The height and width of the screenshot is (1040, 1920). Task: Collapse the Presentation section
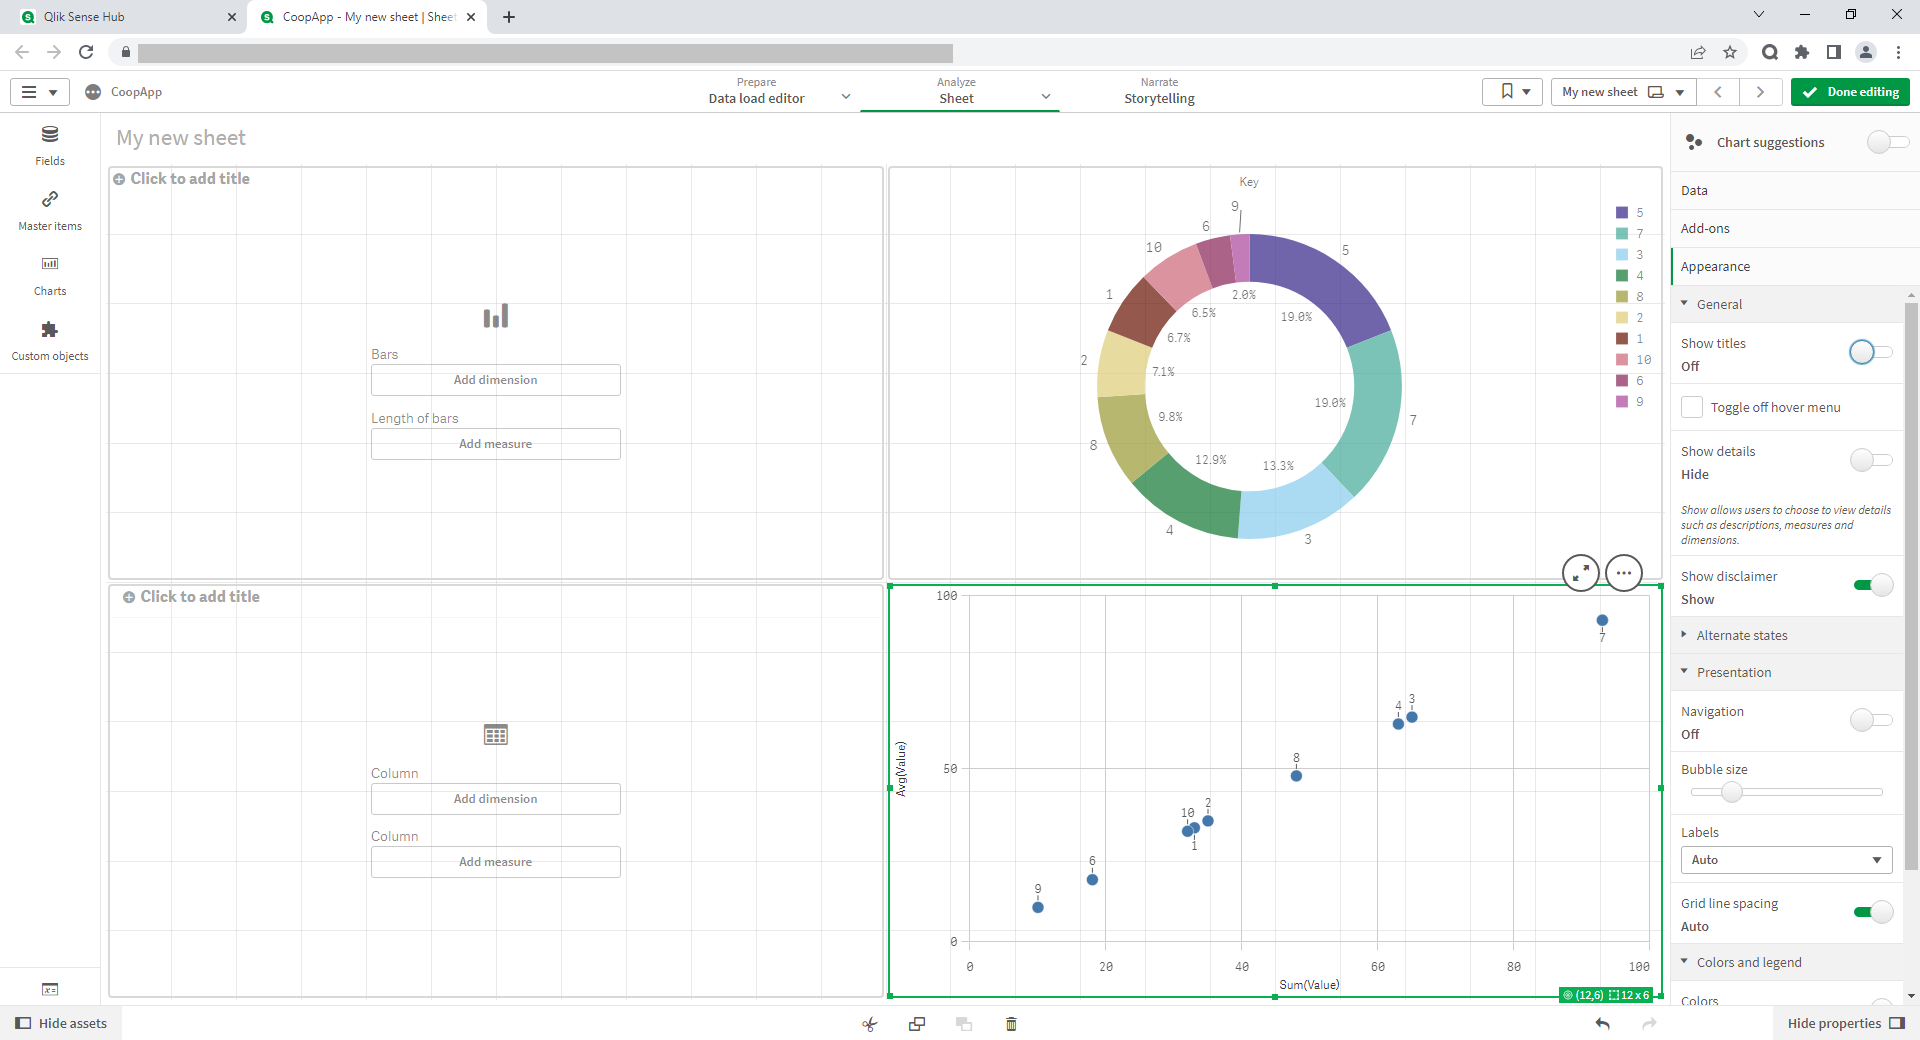click(1733, 672)
